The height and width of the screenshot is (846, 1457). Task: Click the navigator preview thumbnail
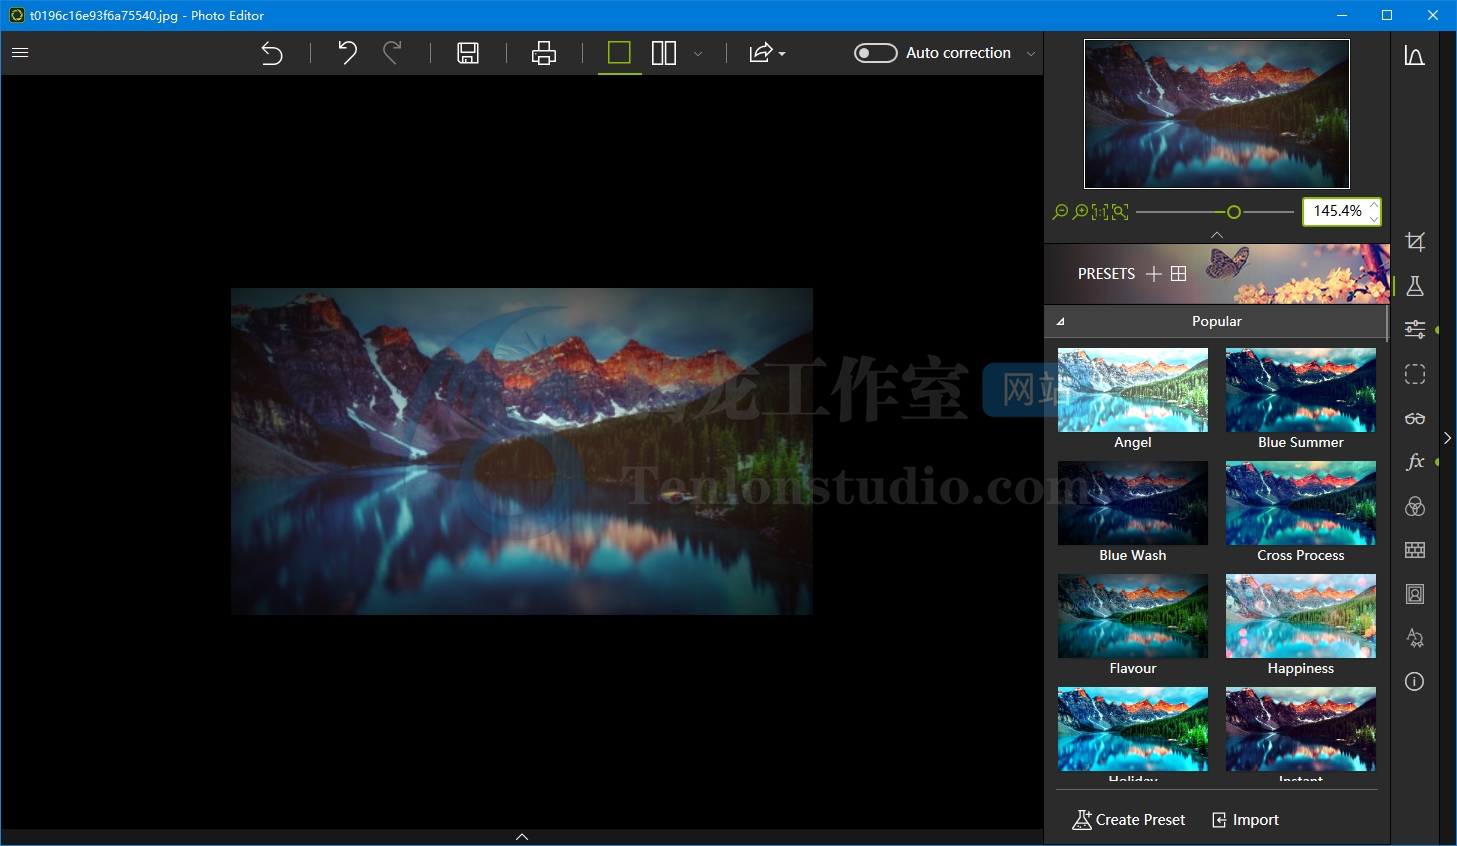click(1217, 114)
